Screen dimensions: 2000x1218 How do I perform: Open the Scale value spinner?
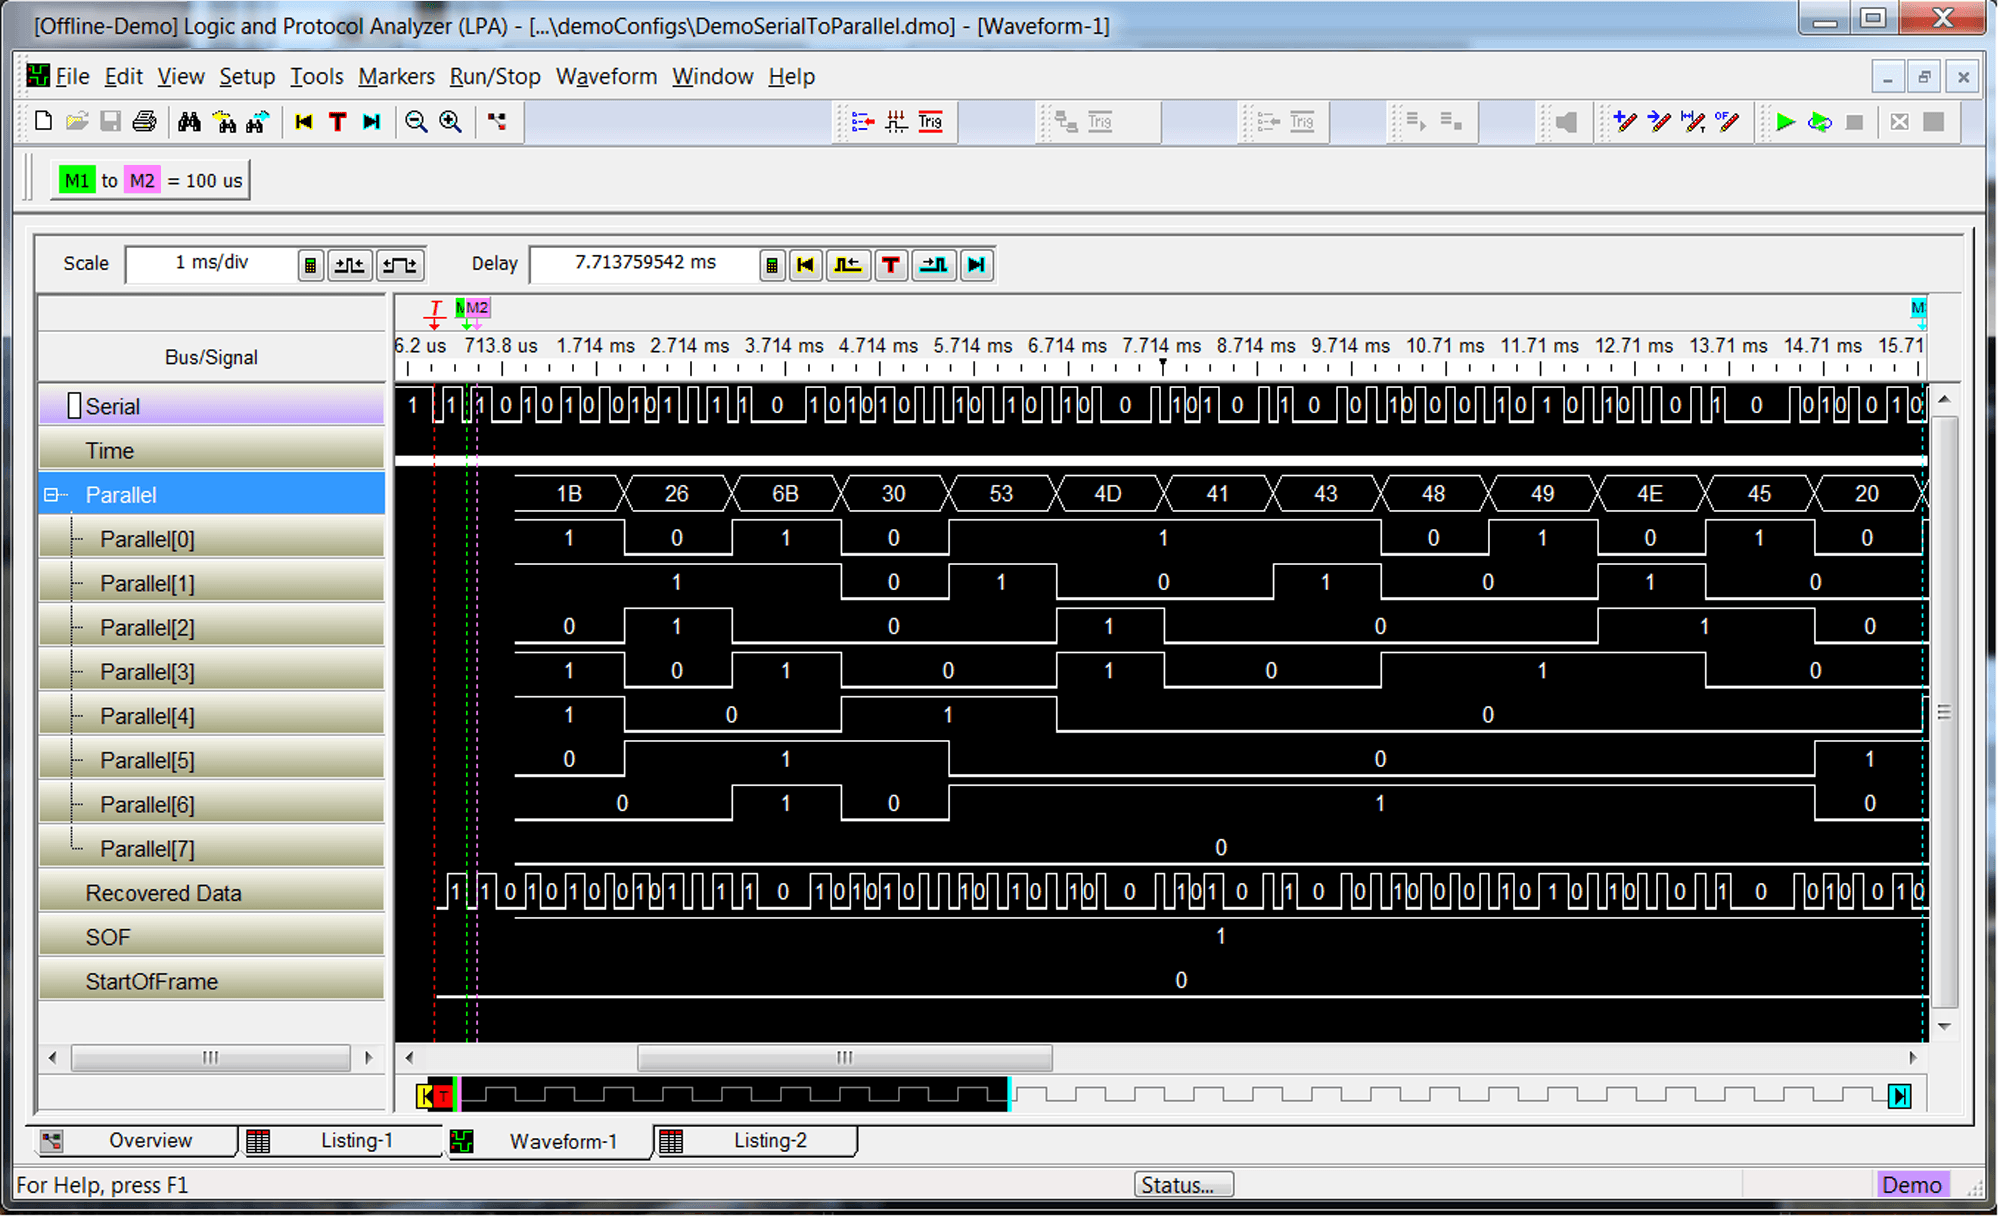coord(311,264)
